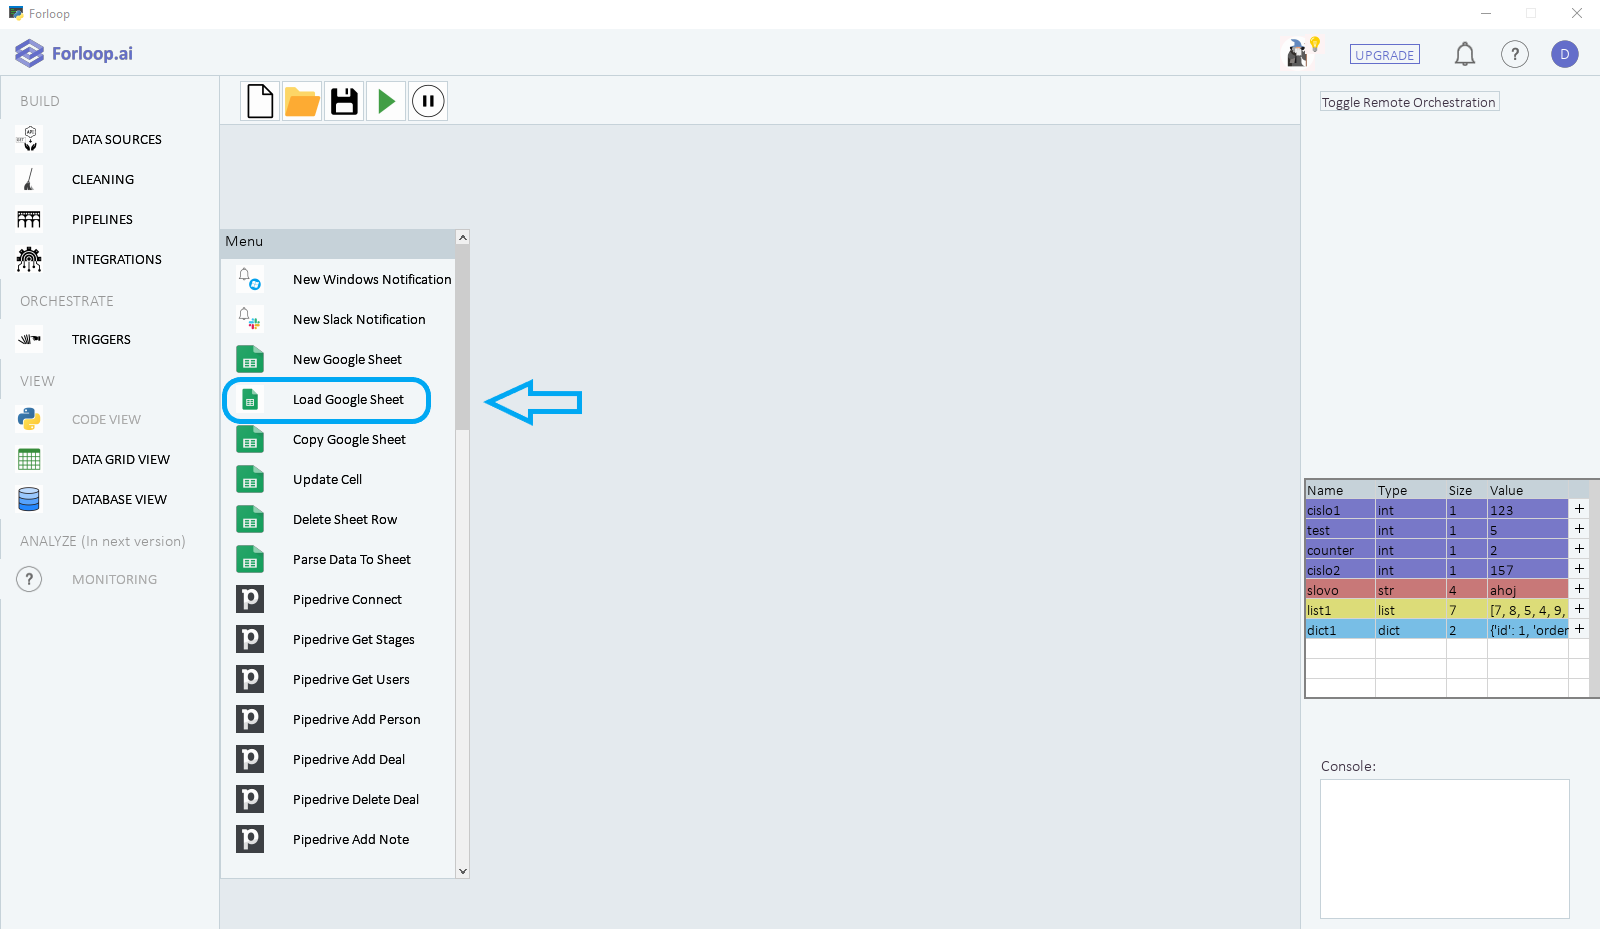Open the notifications bell

(1465, 54)
